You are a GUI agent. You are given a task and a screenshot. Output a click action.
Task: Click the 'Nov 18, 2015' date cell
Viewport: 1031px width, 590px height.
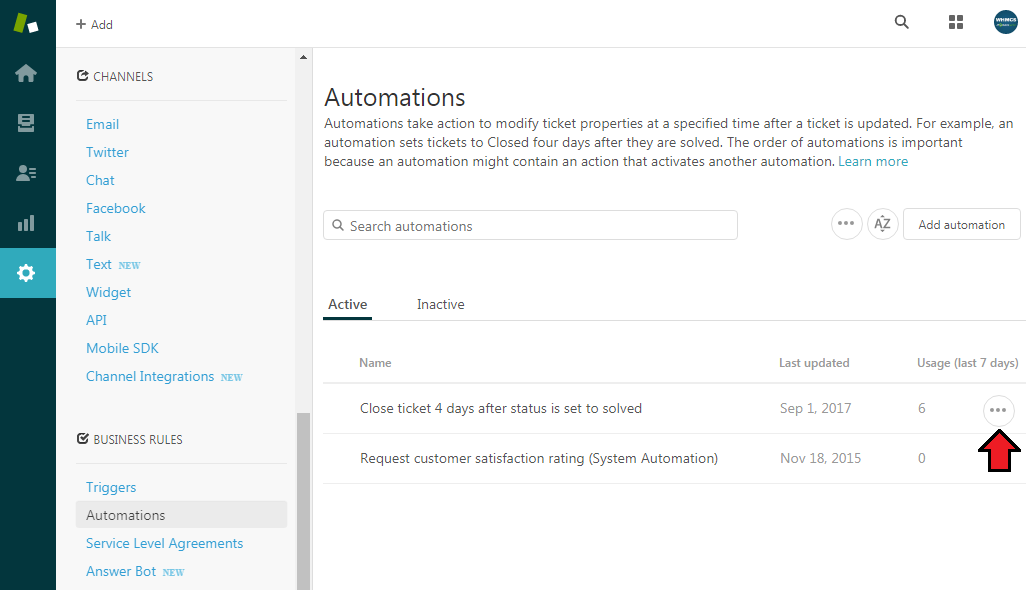(821, 458)
